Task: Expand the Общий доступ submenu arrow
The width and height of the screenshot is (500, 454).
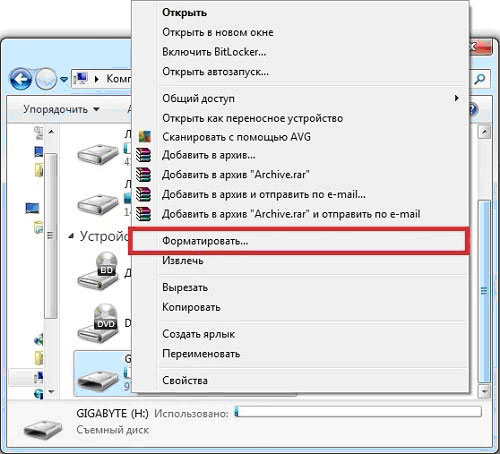Action: (x=456, y=98)
